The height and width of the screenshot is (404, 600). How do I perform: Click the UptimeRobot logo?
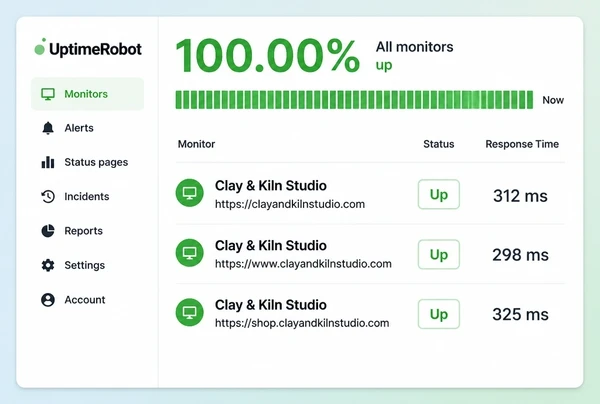(x=88, y=49)
